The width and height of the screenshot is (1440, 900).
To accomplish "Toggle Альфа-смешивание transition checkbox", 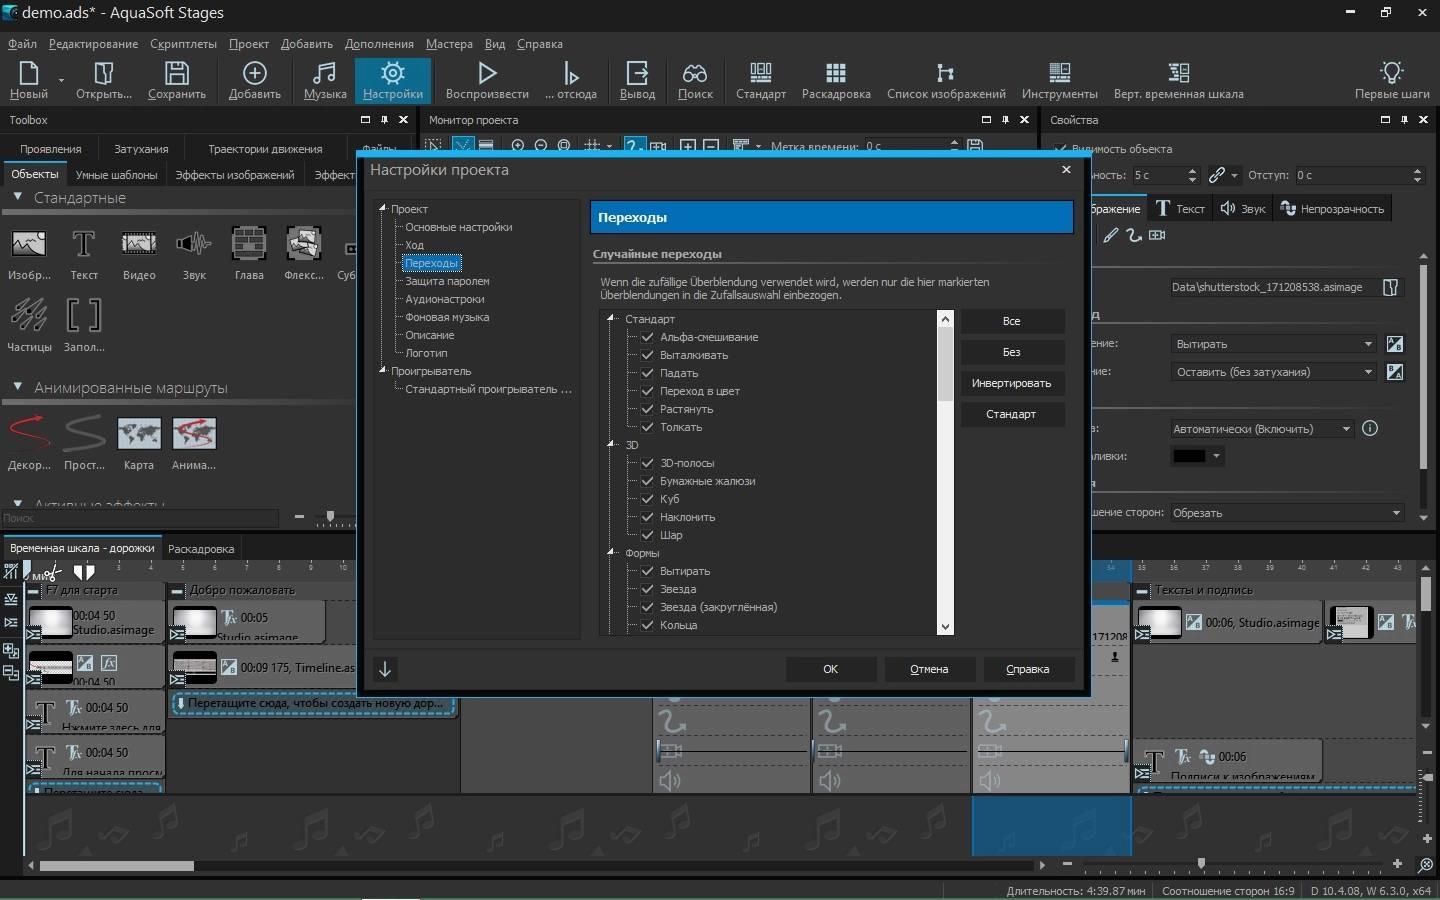I will [647, 337].
